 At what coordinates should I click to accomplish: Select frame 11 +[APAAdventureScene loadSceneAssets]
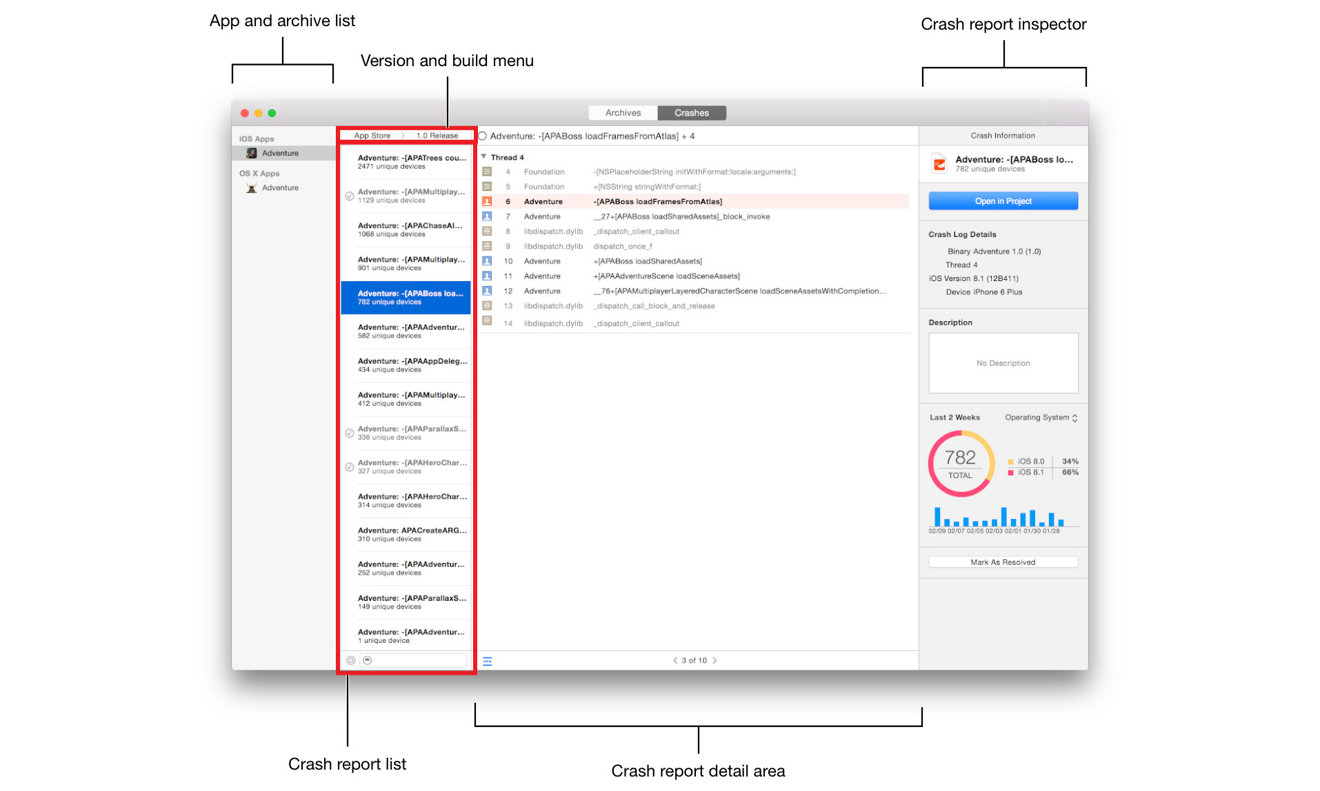click(x=694, y=276)
